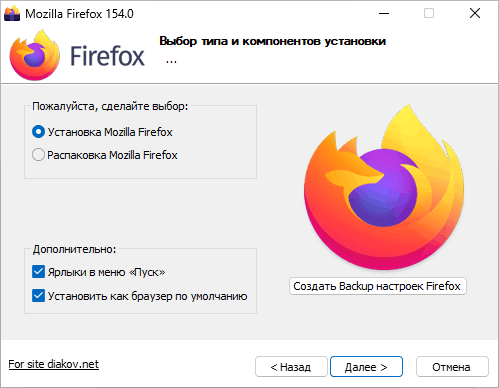Click the installer icon in the title bar
The width and height of the screenshot is (499, 388).
[12, 14]
